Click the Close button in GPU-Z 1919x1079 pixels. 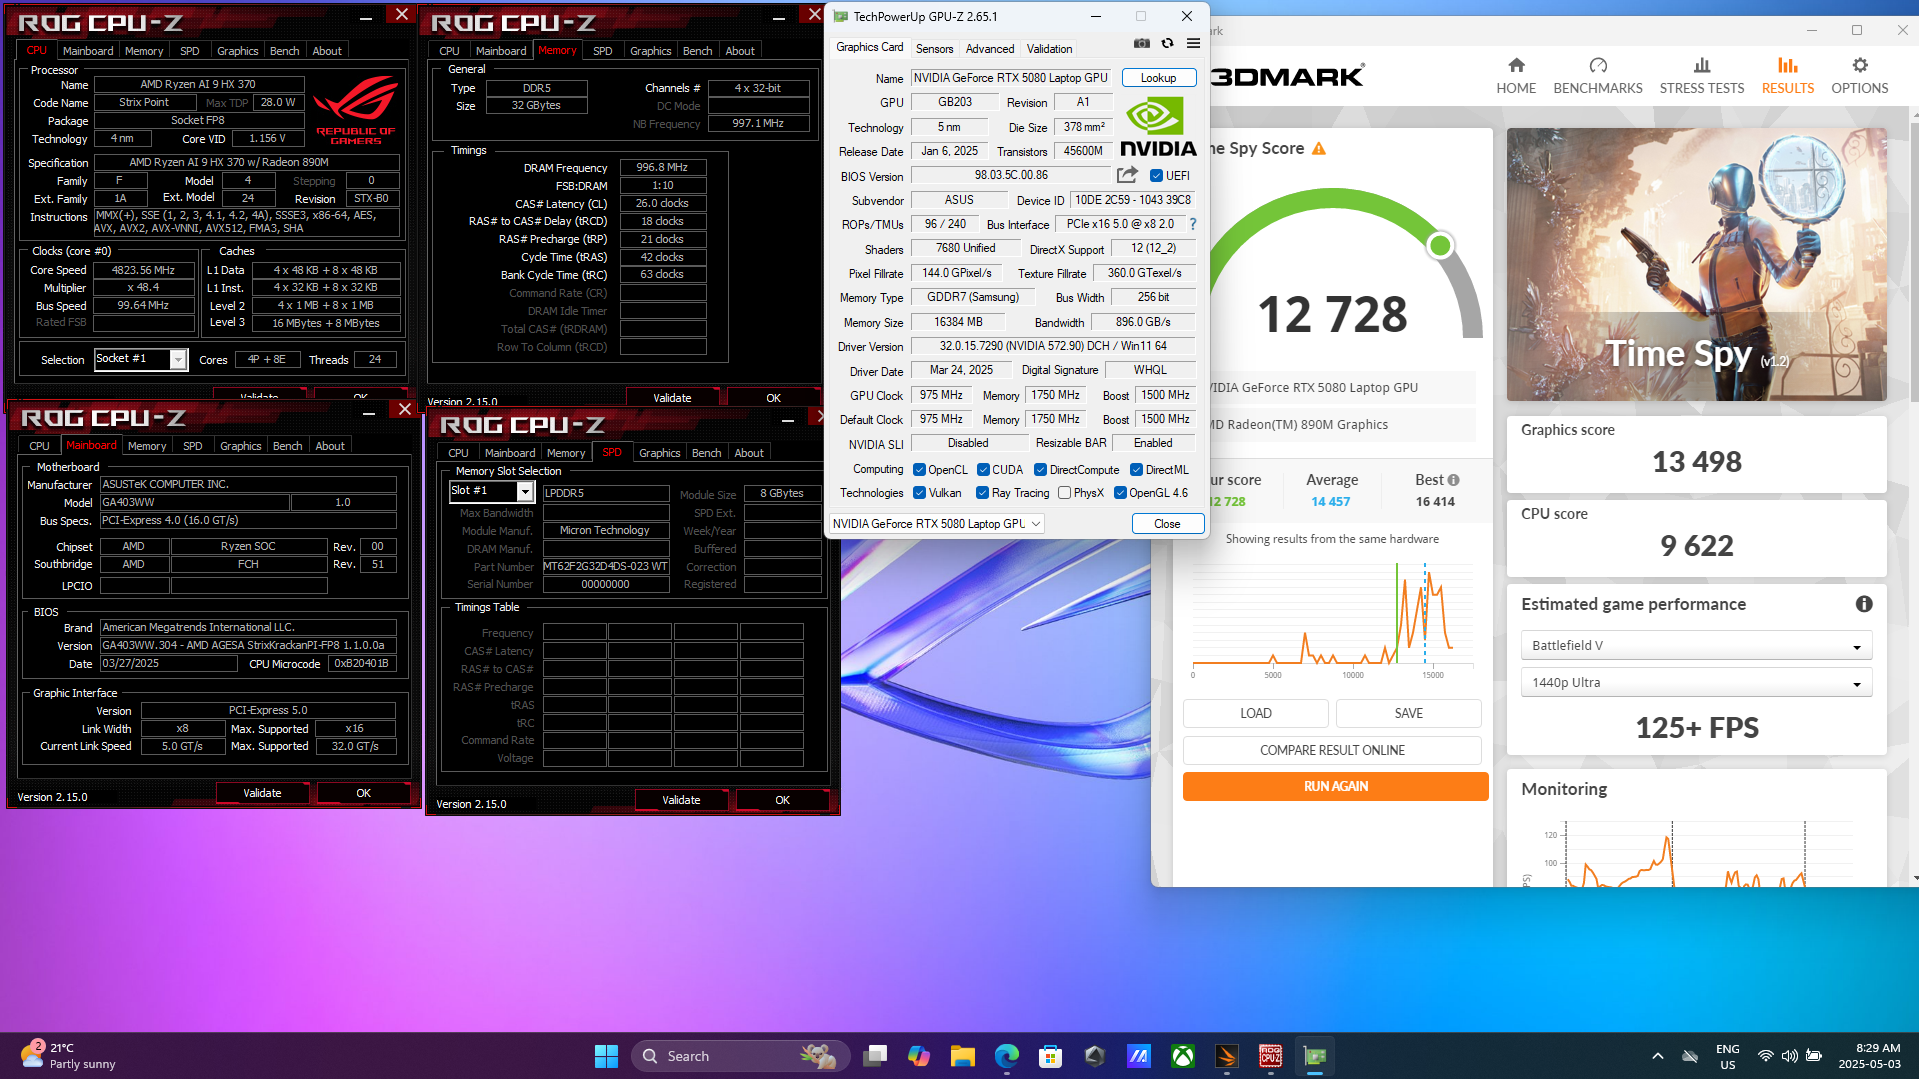pos(1167,524)
